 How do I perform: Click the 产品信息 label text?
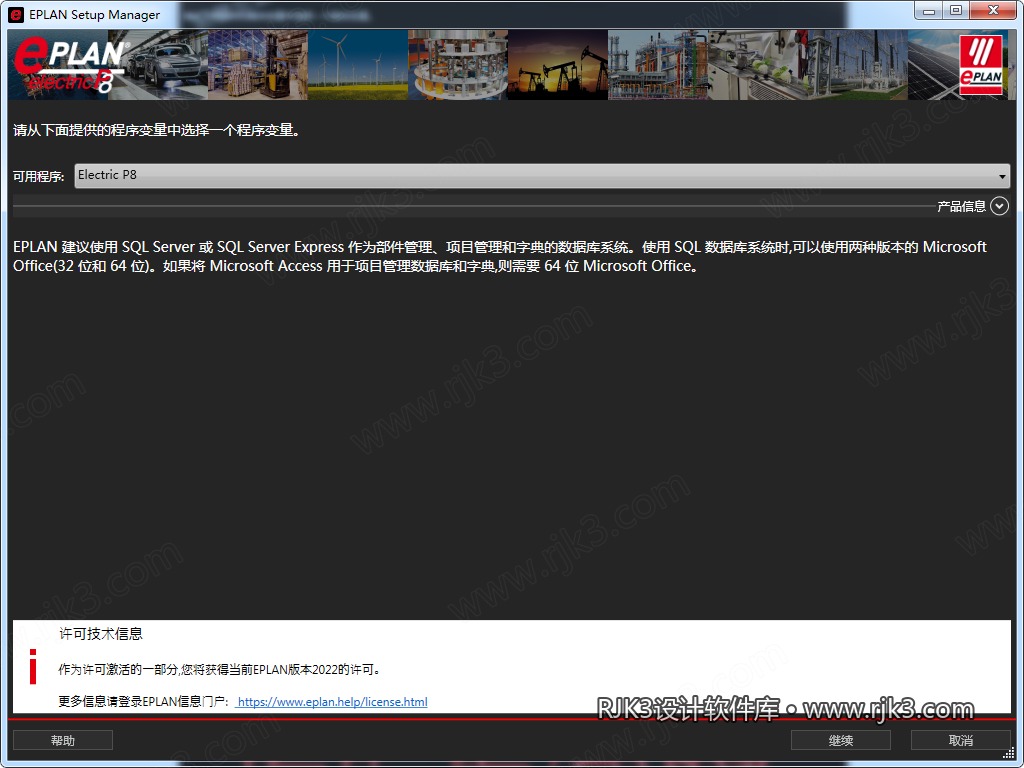click(961, 206)
